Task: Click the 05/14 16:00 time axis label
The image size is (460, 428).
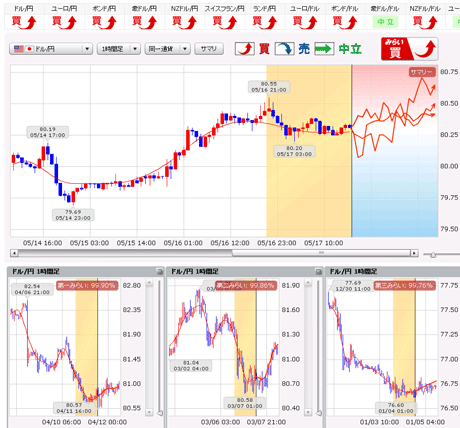Action: 42,243
